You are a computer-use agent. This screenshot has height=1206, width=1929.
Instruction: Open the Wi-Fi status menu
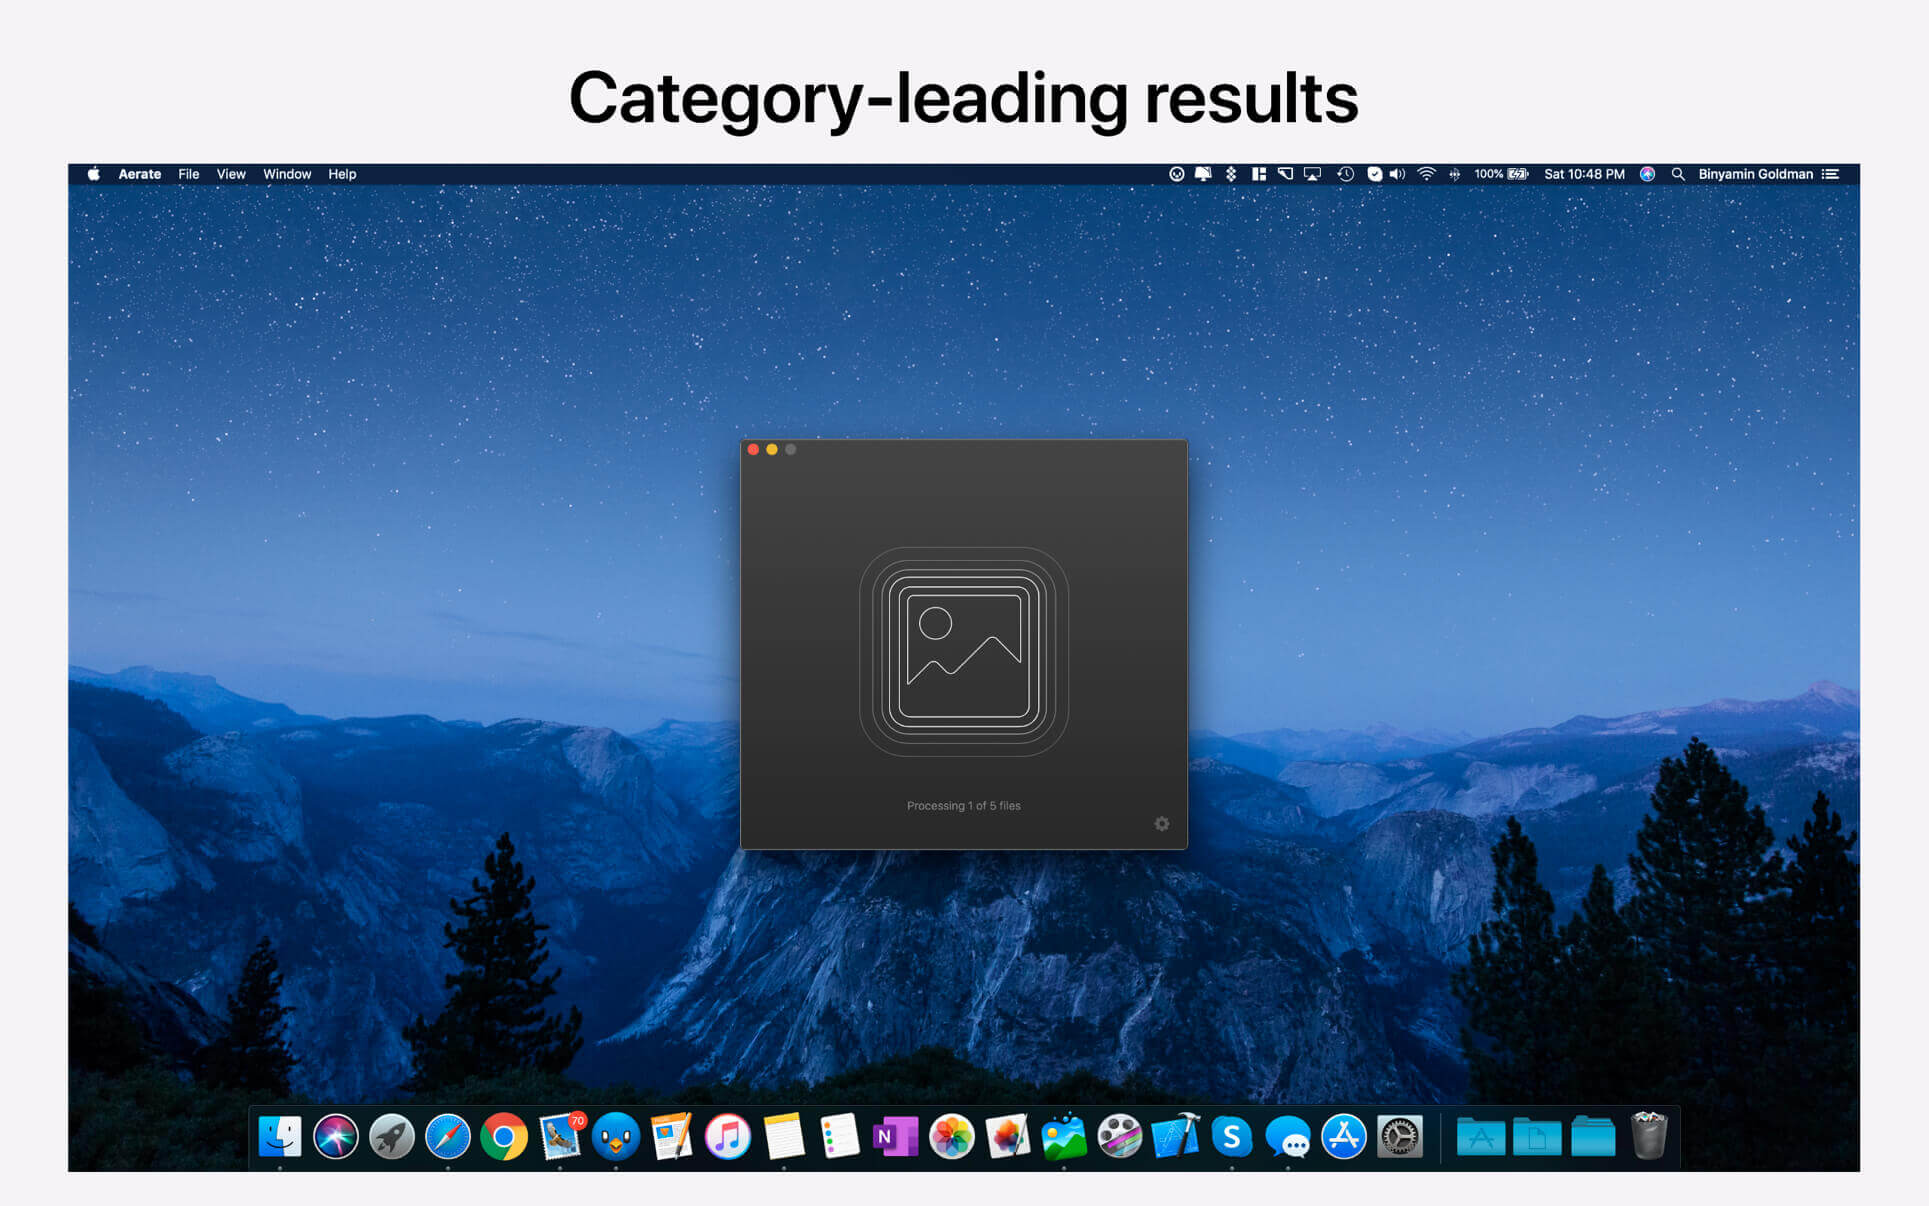(x=1426, y=174)
